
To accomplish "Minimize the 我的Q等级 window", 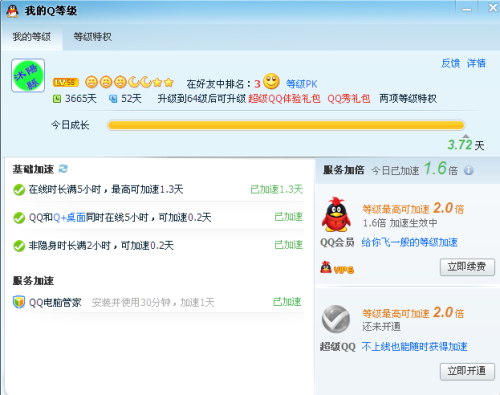I will pos(466,10).
